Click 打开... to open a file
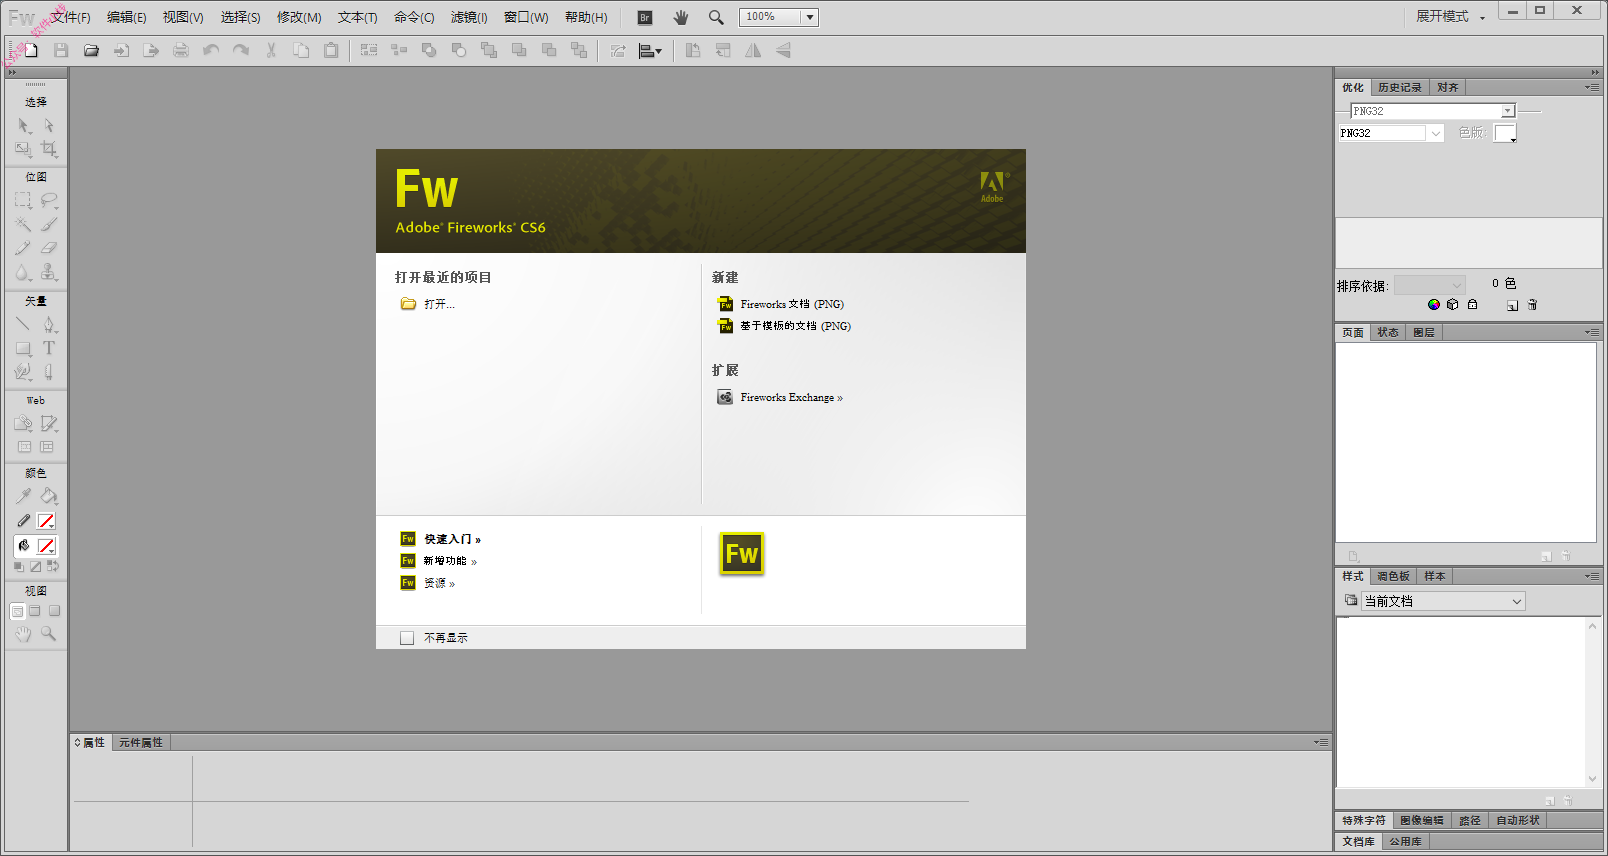This screenshot has height=856, width=1608. coord(439,304)
